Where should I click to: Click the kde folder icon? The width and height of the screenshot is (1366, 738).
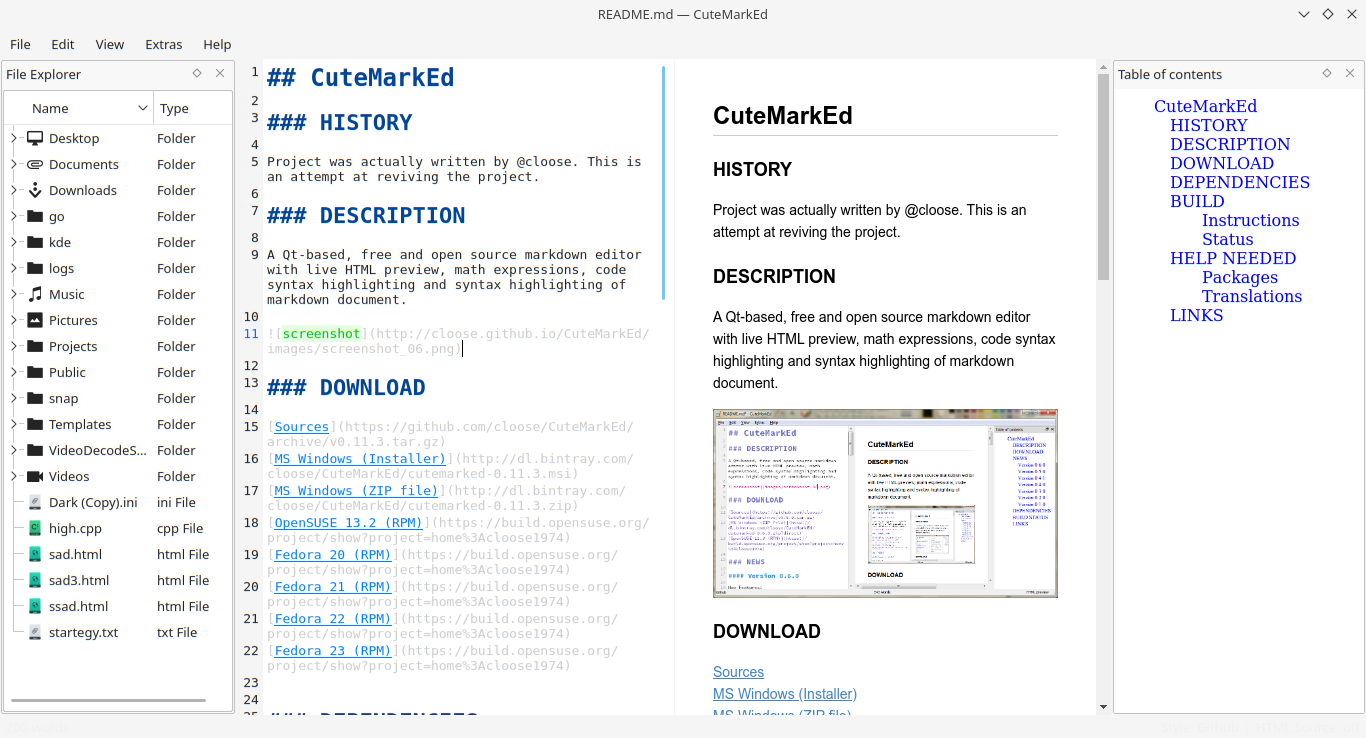(35, 242)
